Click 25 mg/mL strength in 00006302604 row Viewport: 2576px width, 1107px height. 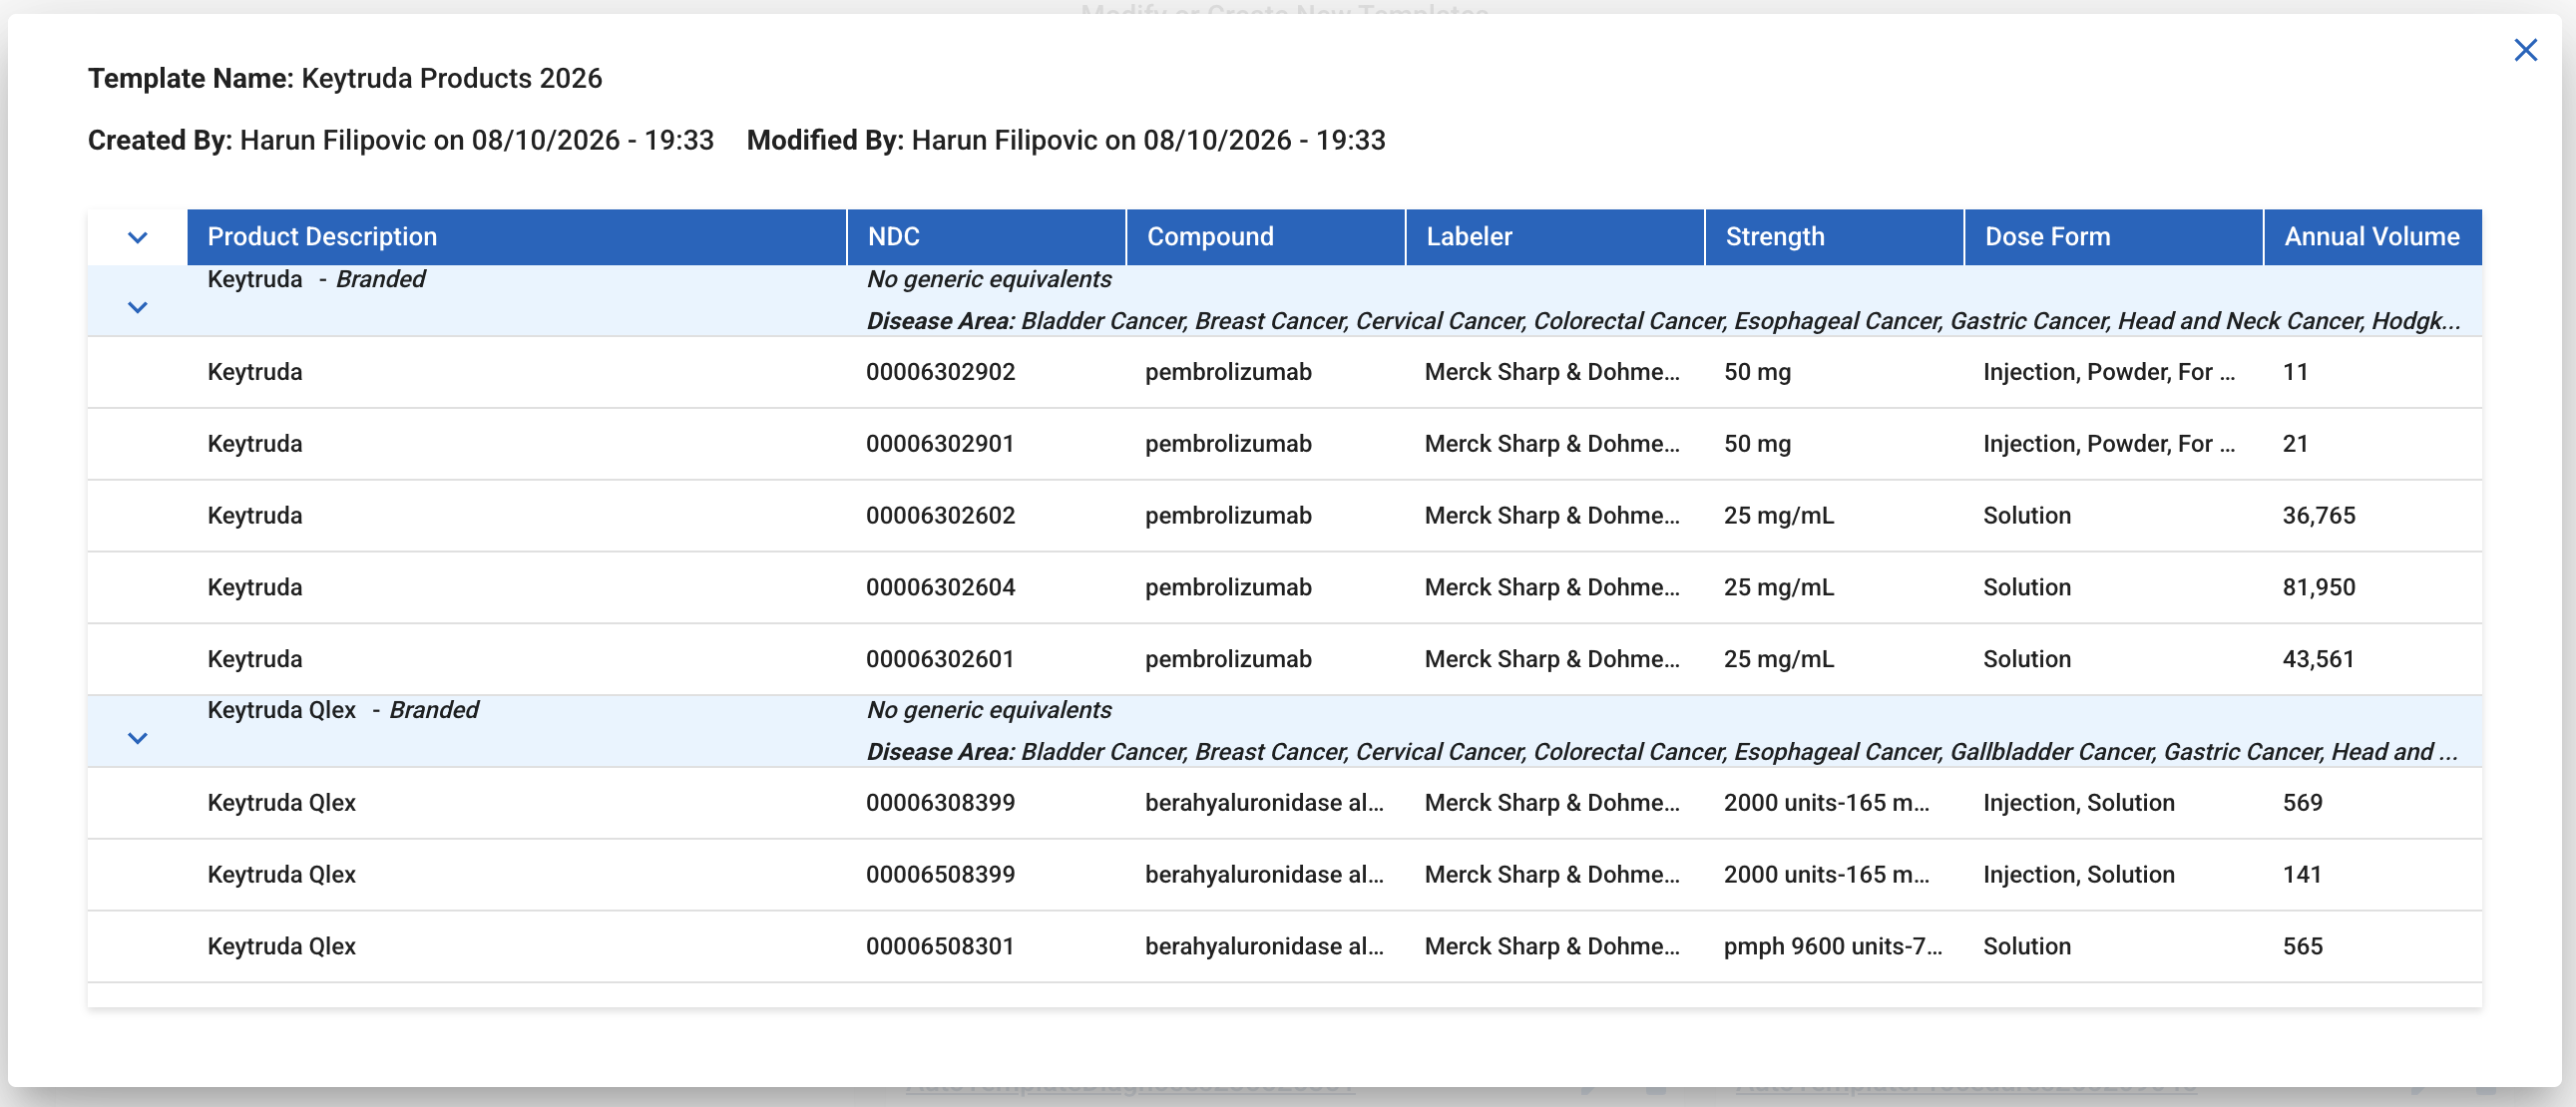1779,588
